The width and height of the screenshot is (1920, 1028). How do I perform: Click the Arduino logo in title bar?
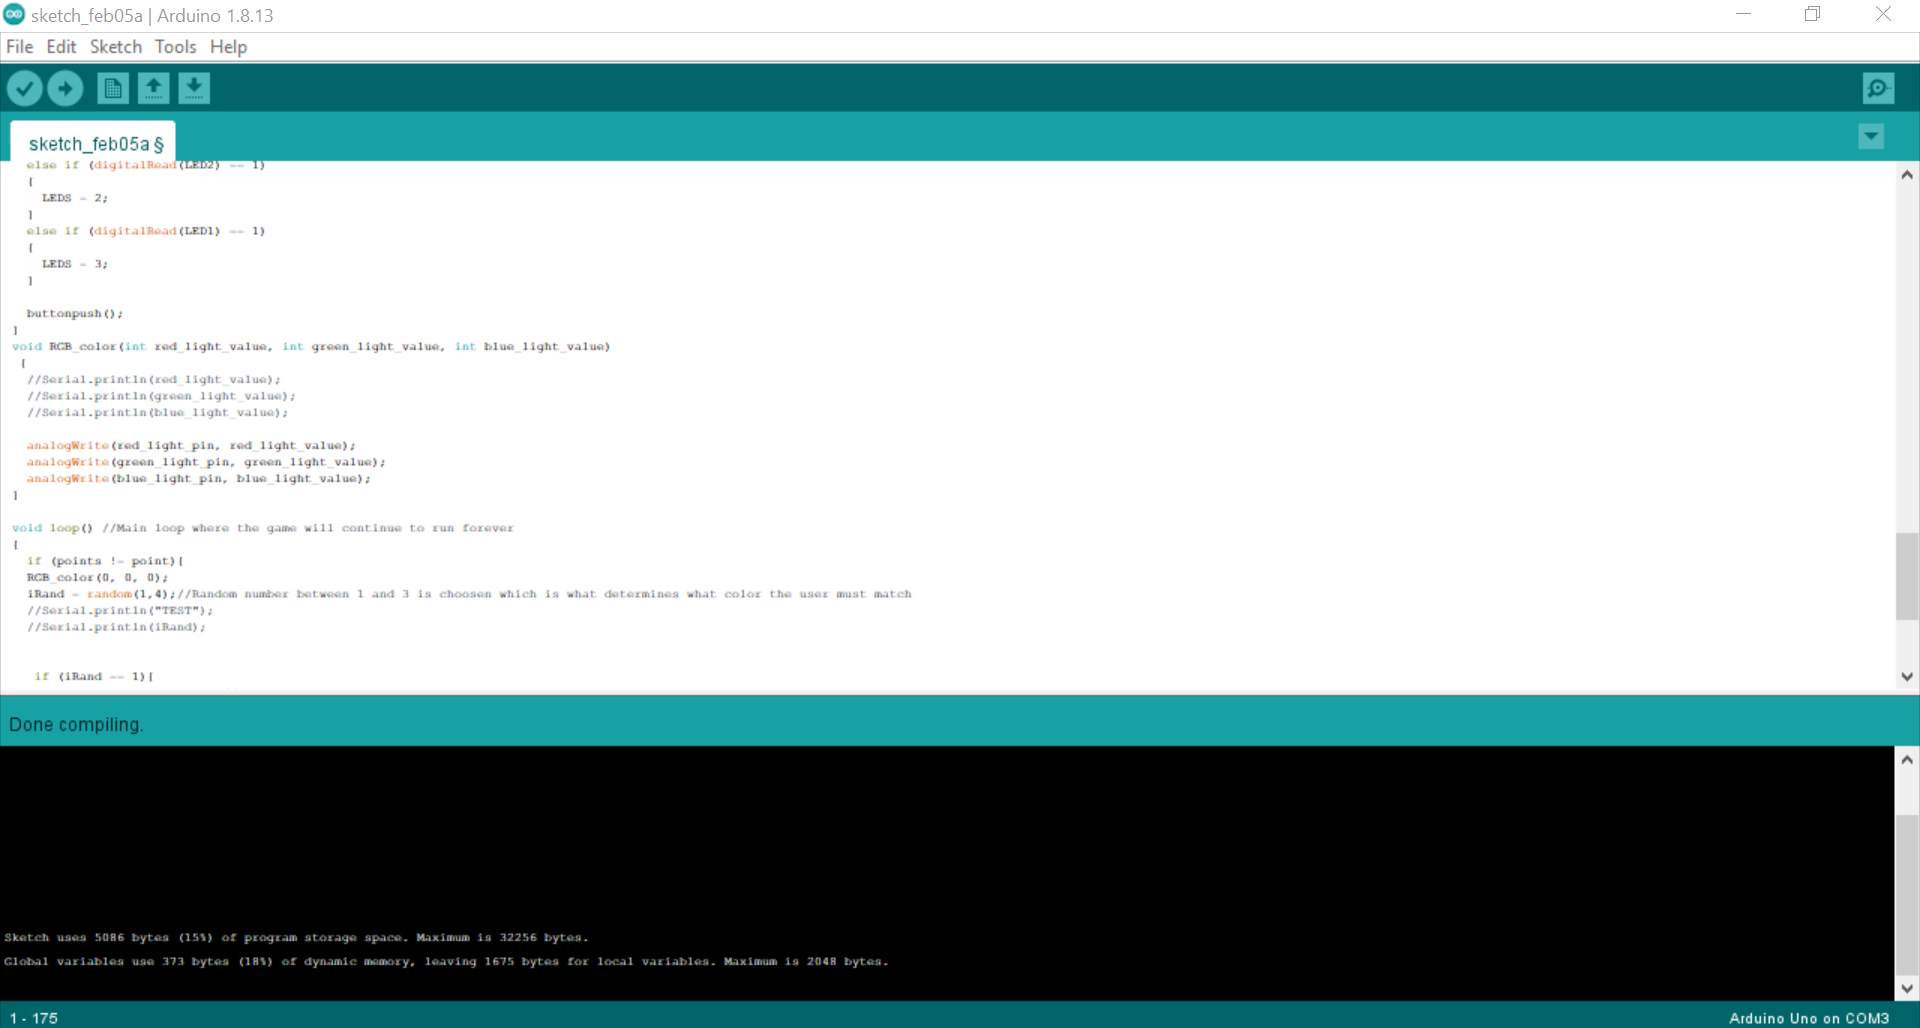tap(14, 15)
